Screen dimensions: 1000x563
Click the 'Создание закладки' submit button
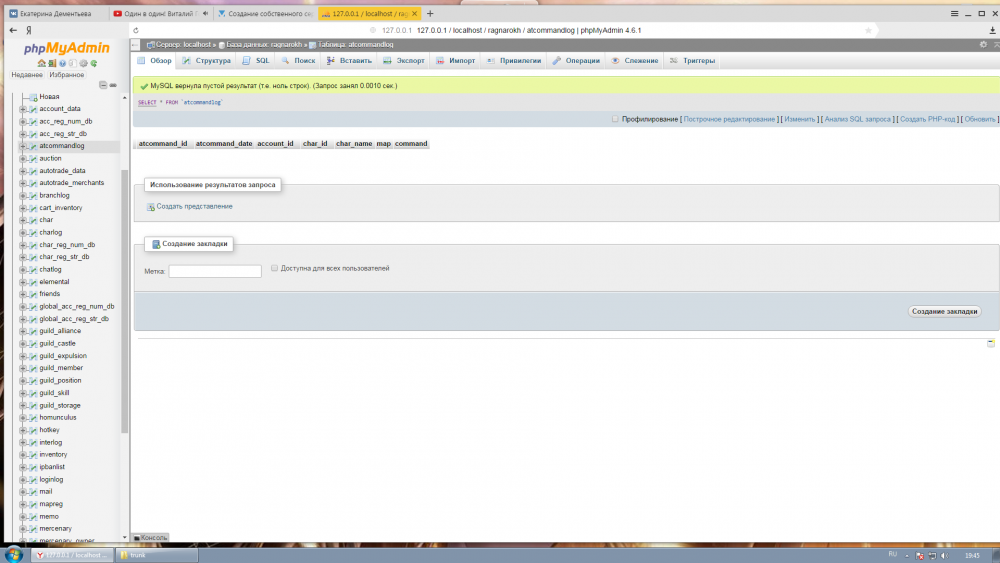[944, 311]
